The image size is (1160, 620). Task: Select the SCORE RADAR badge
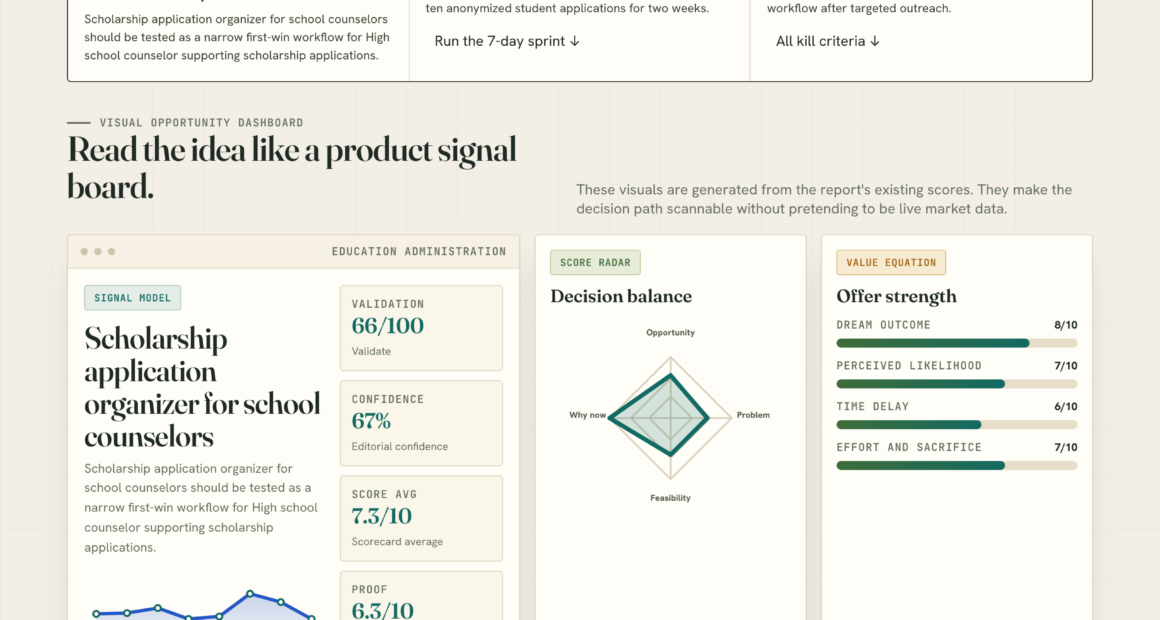(x=595, y=263)
